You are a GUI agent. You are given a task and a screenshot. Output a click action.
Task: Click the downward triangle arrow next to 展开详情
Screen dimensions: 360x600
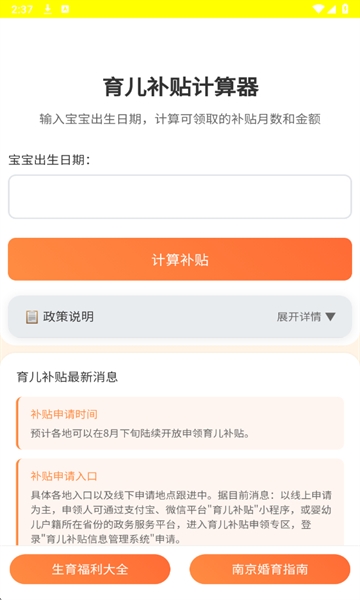(x=331, y=316)
